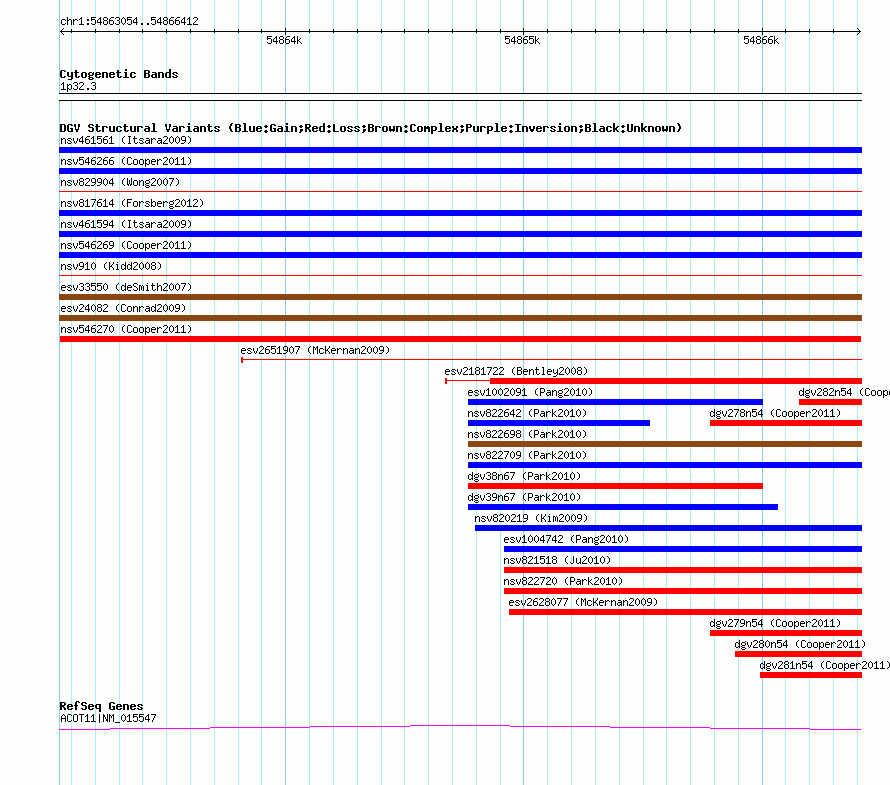The width and height of the screenshot is (890, 785).
Task: Click the red bar under esv2628077
Action: coord(685,612)
